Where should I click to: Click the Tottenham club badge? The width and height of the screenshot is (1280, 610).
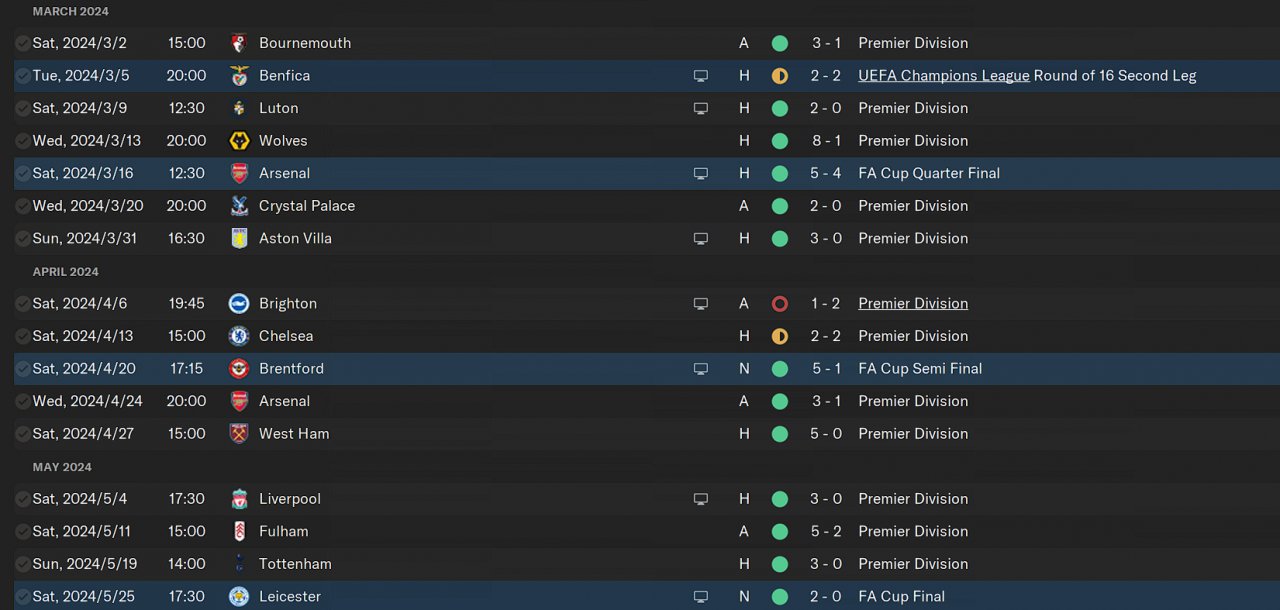point(239,564)
